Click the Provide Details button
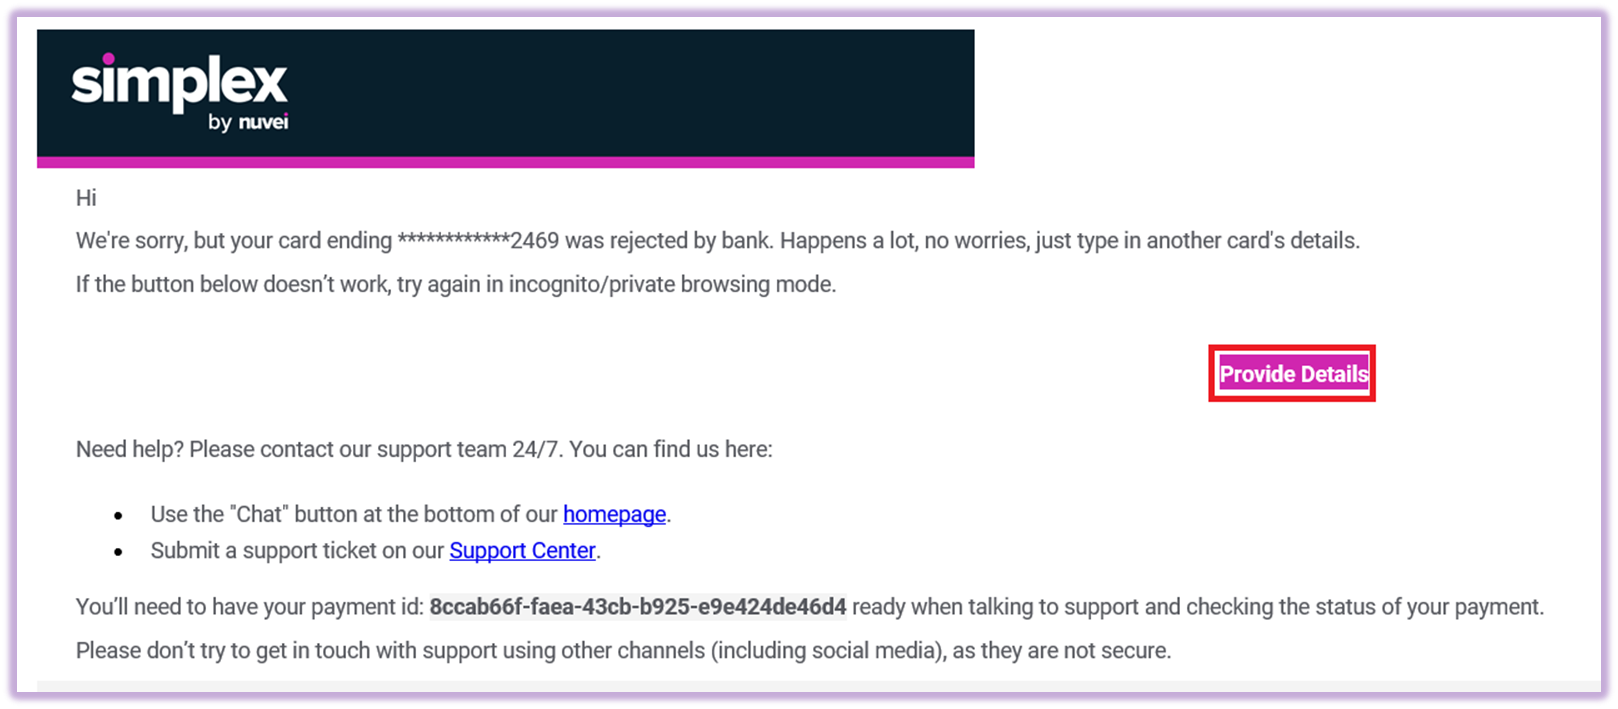 [x=1293, y=374]
